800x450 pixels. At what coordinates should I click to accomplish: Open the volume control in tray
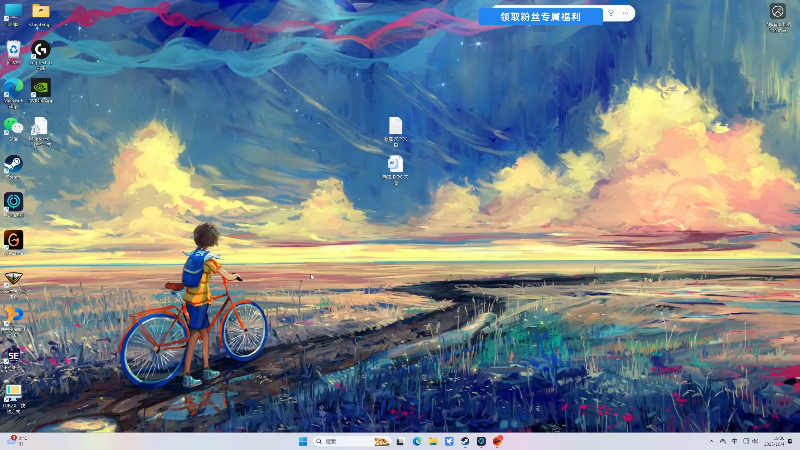(755, 441)
